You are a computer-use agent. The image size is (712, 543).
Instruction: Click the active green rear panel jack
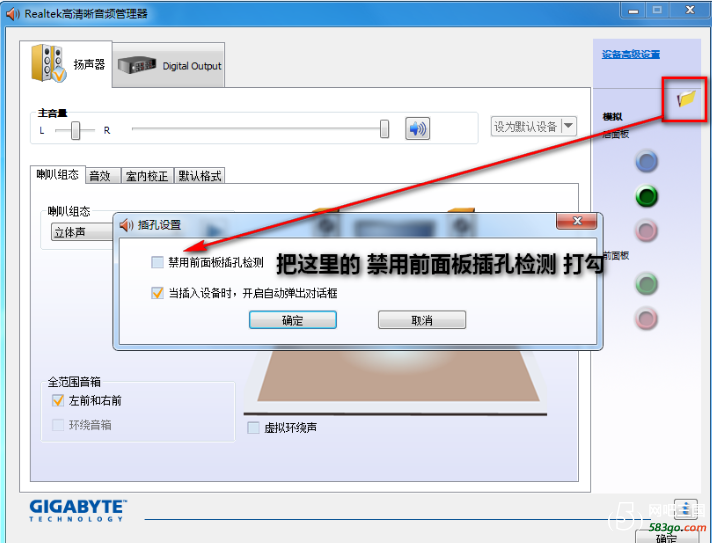(646, 197)
